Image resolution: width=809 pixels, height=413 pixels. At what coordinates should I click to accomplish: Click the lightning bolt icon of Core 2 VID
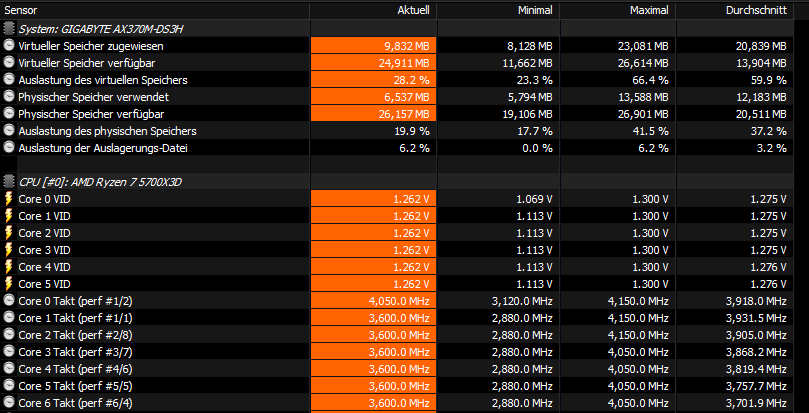point(9,233)
